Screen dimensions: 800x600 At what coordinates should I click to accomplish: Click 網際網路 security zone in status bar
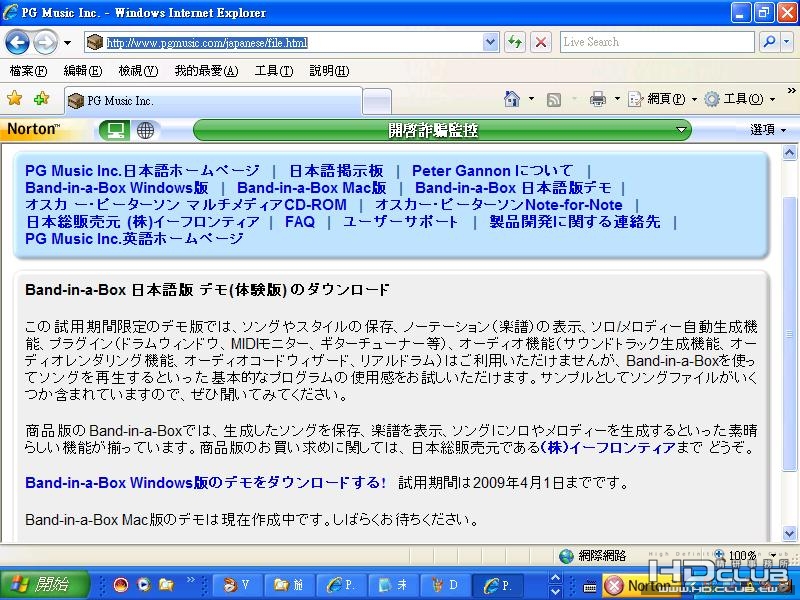tap(592, 556)
